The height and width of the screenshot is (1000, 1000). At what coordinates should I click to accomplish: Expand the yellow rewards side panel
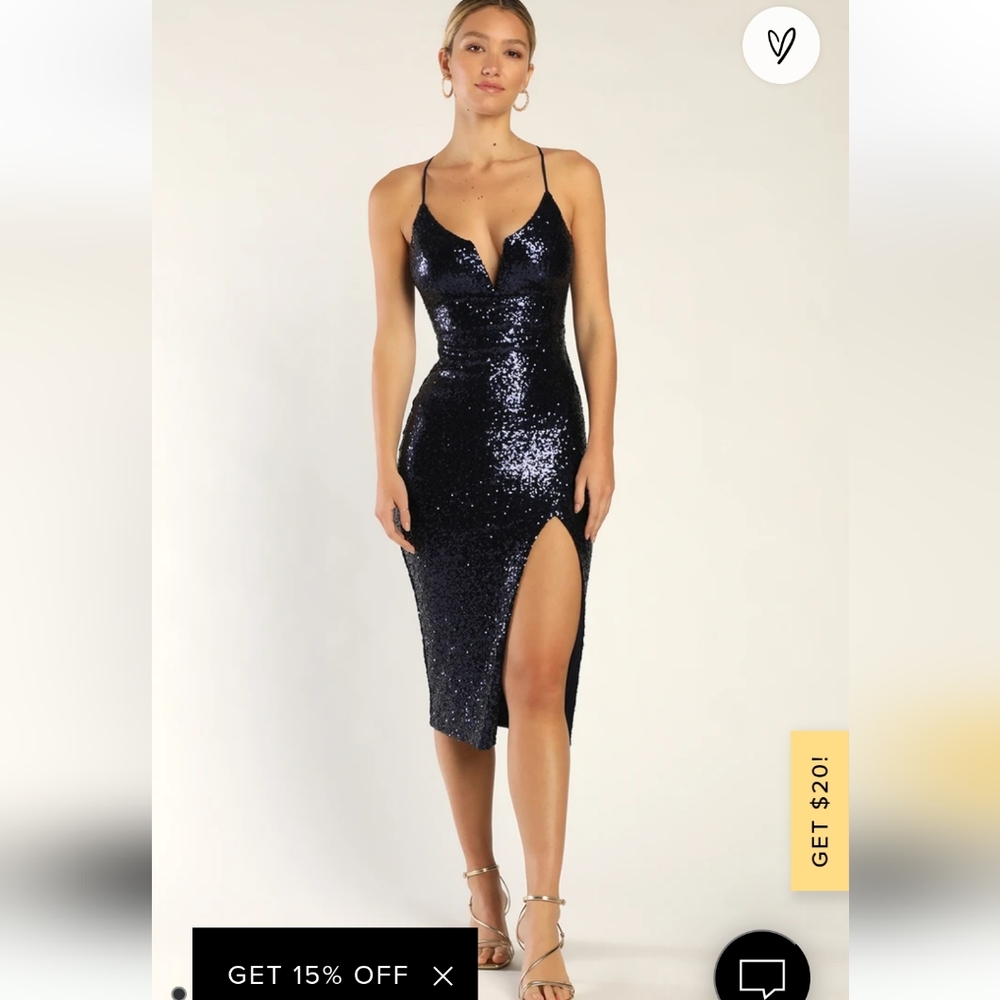(x=820, y=811)
